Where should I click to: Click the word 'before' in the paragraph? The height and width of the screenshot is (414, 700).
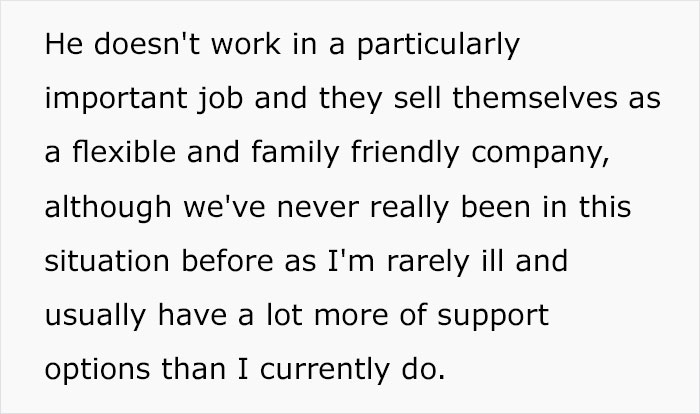[228, 261]
